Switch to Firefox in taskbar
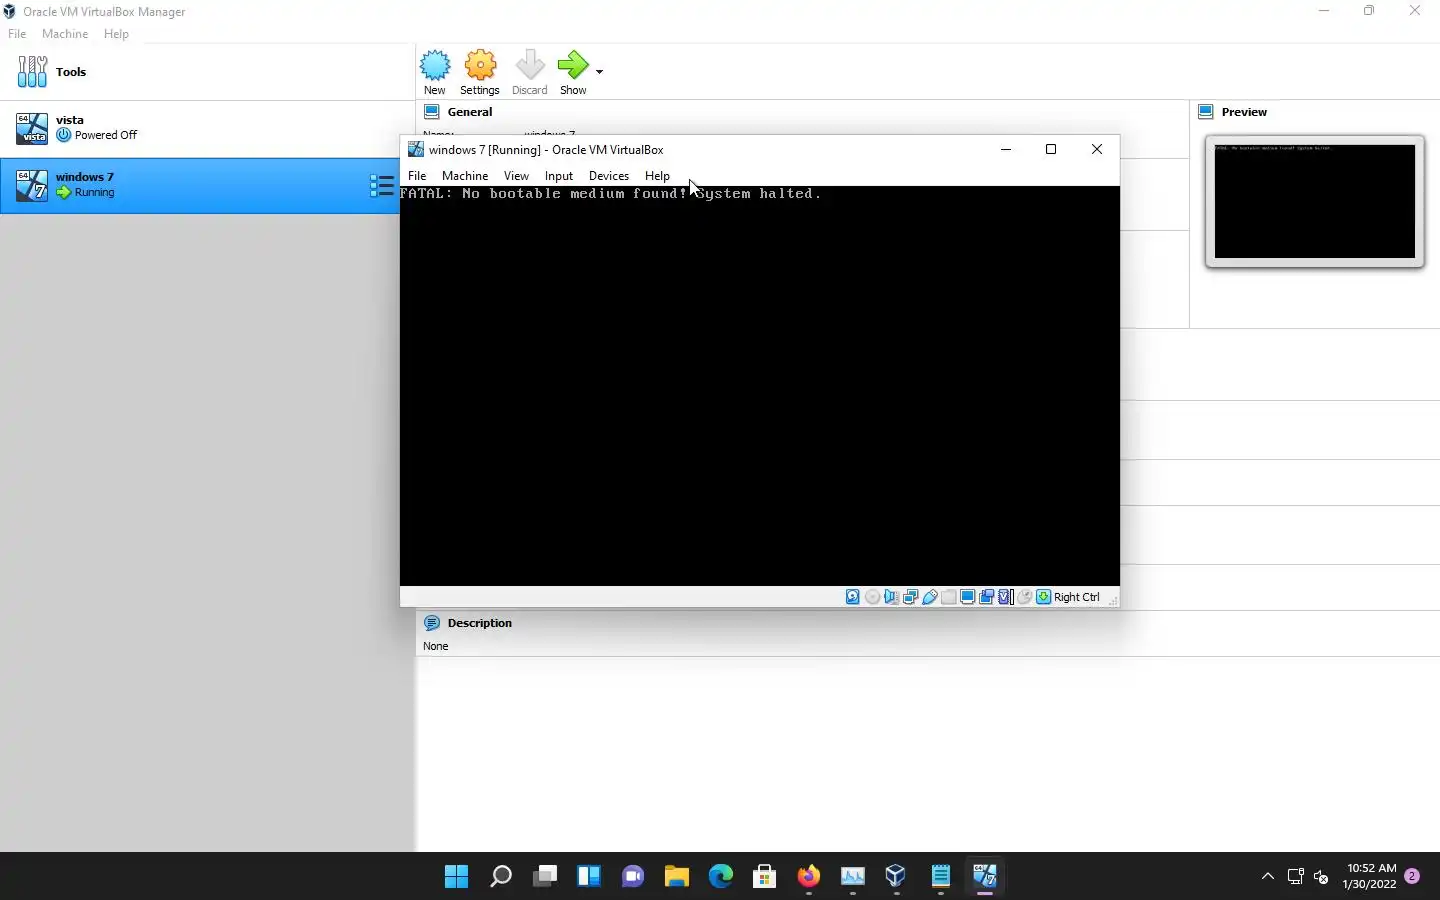The image size is (1440, 900). 809,877
